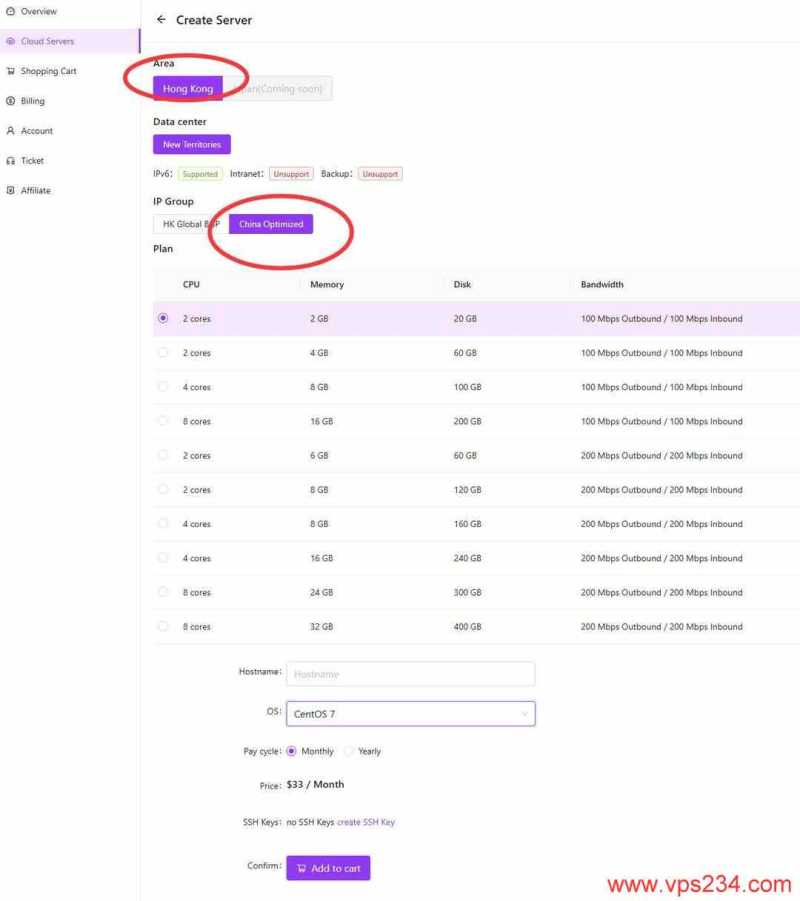800x901 pixels.
Task: Select the 2 cores 4 GB plan
Action: pos(163,353)
